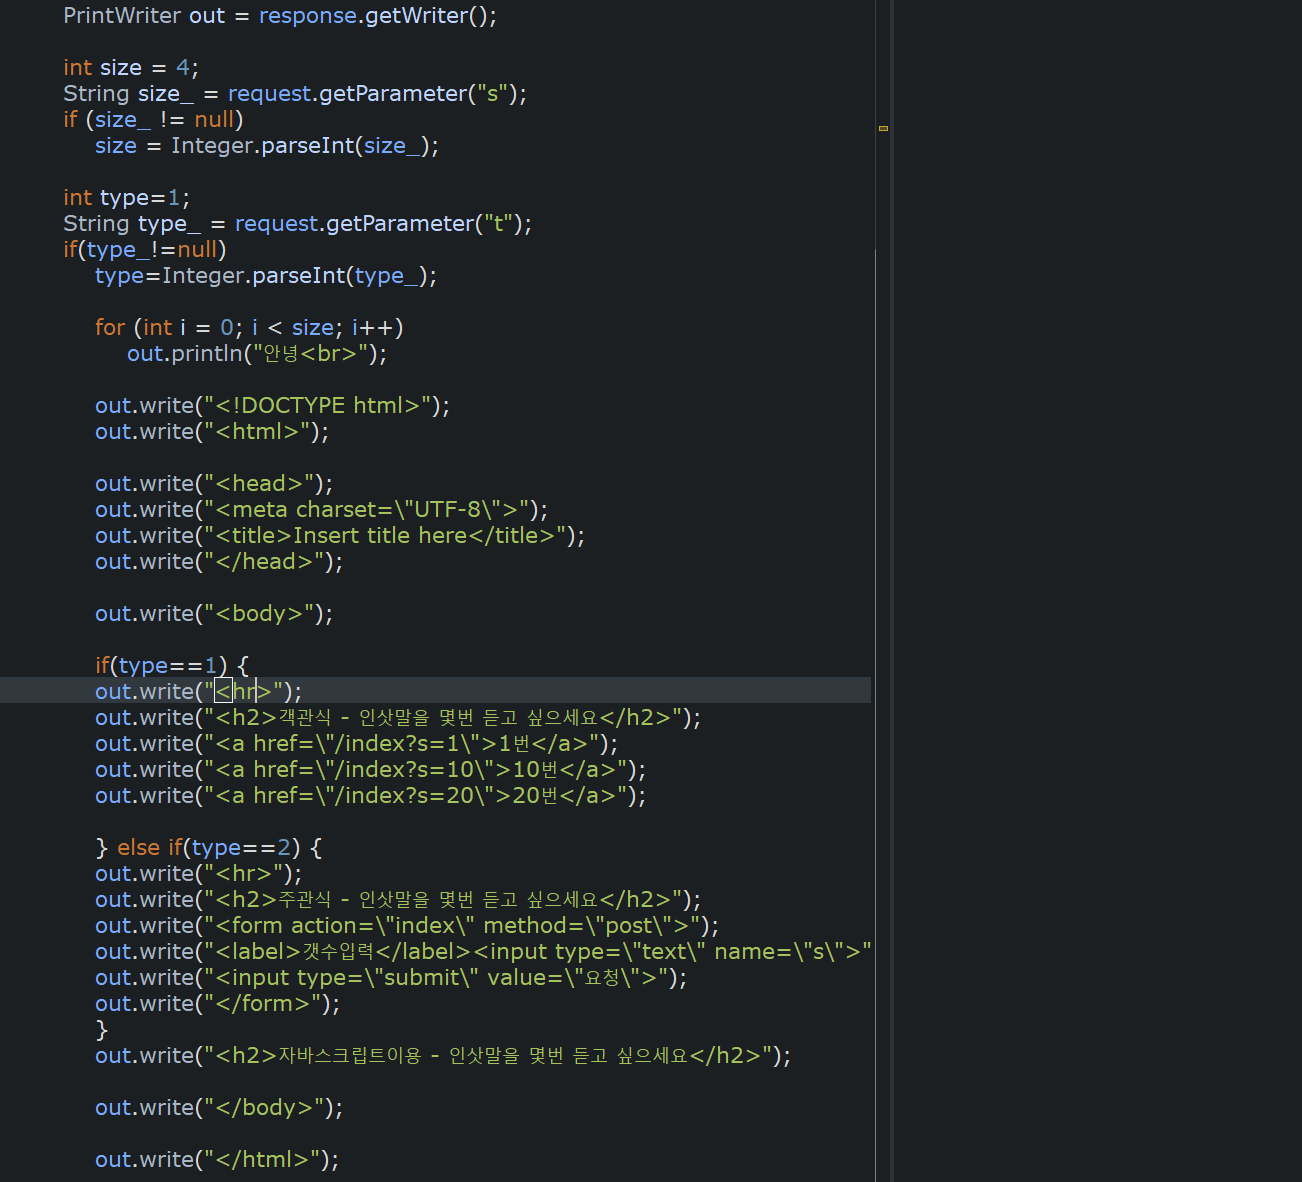Screen dimensions: 1302x1182
Task: Click the '<hr>' write line under else-if
Action: 198,874
